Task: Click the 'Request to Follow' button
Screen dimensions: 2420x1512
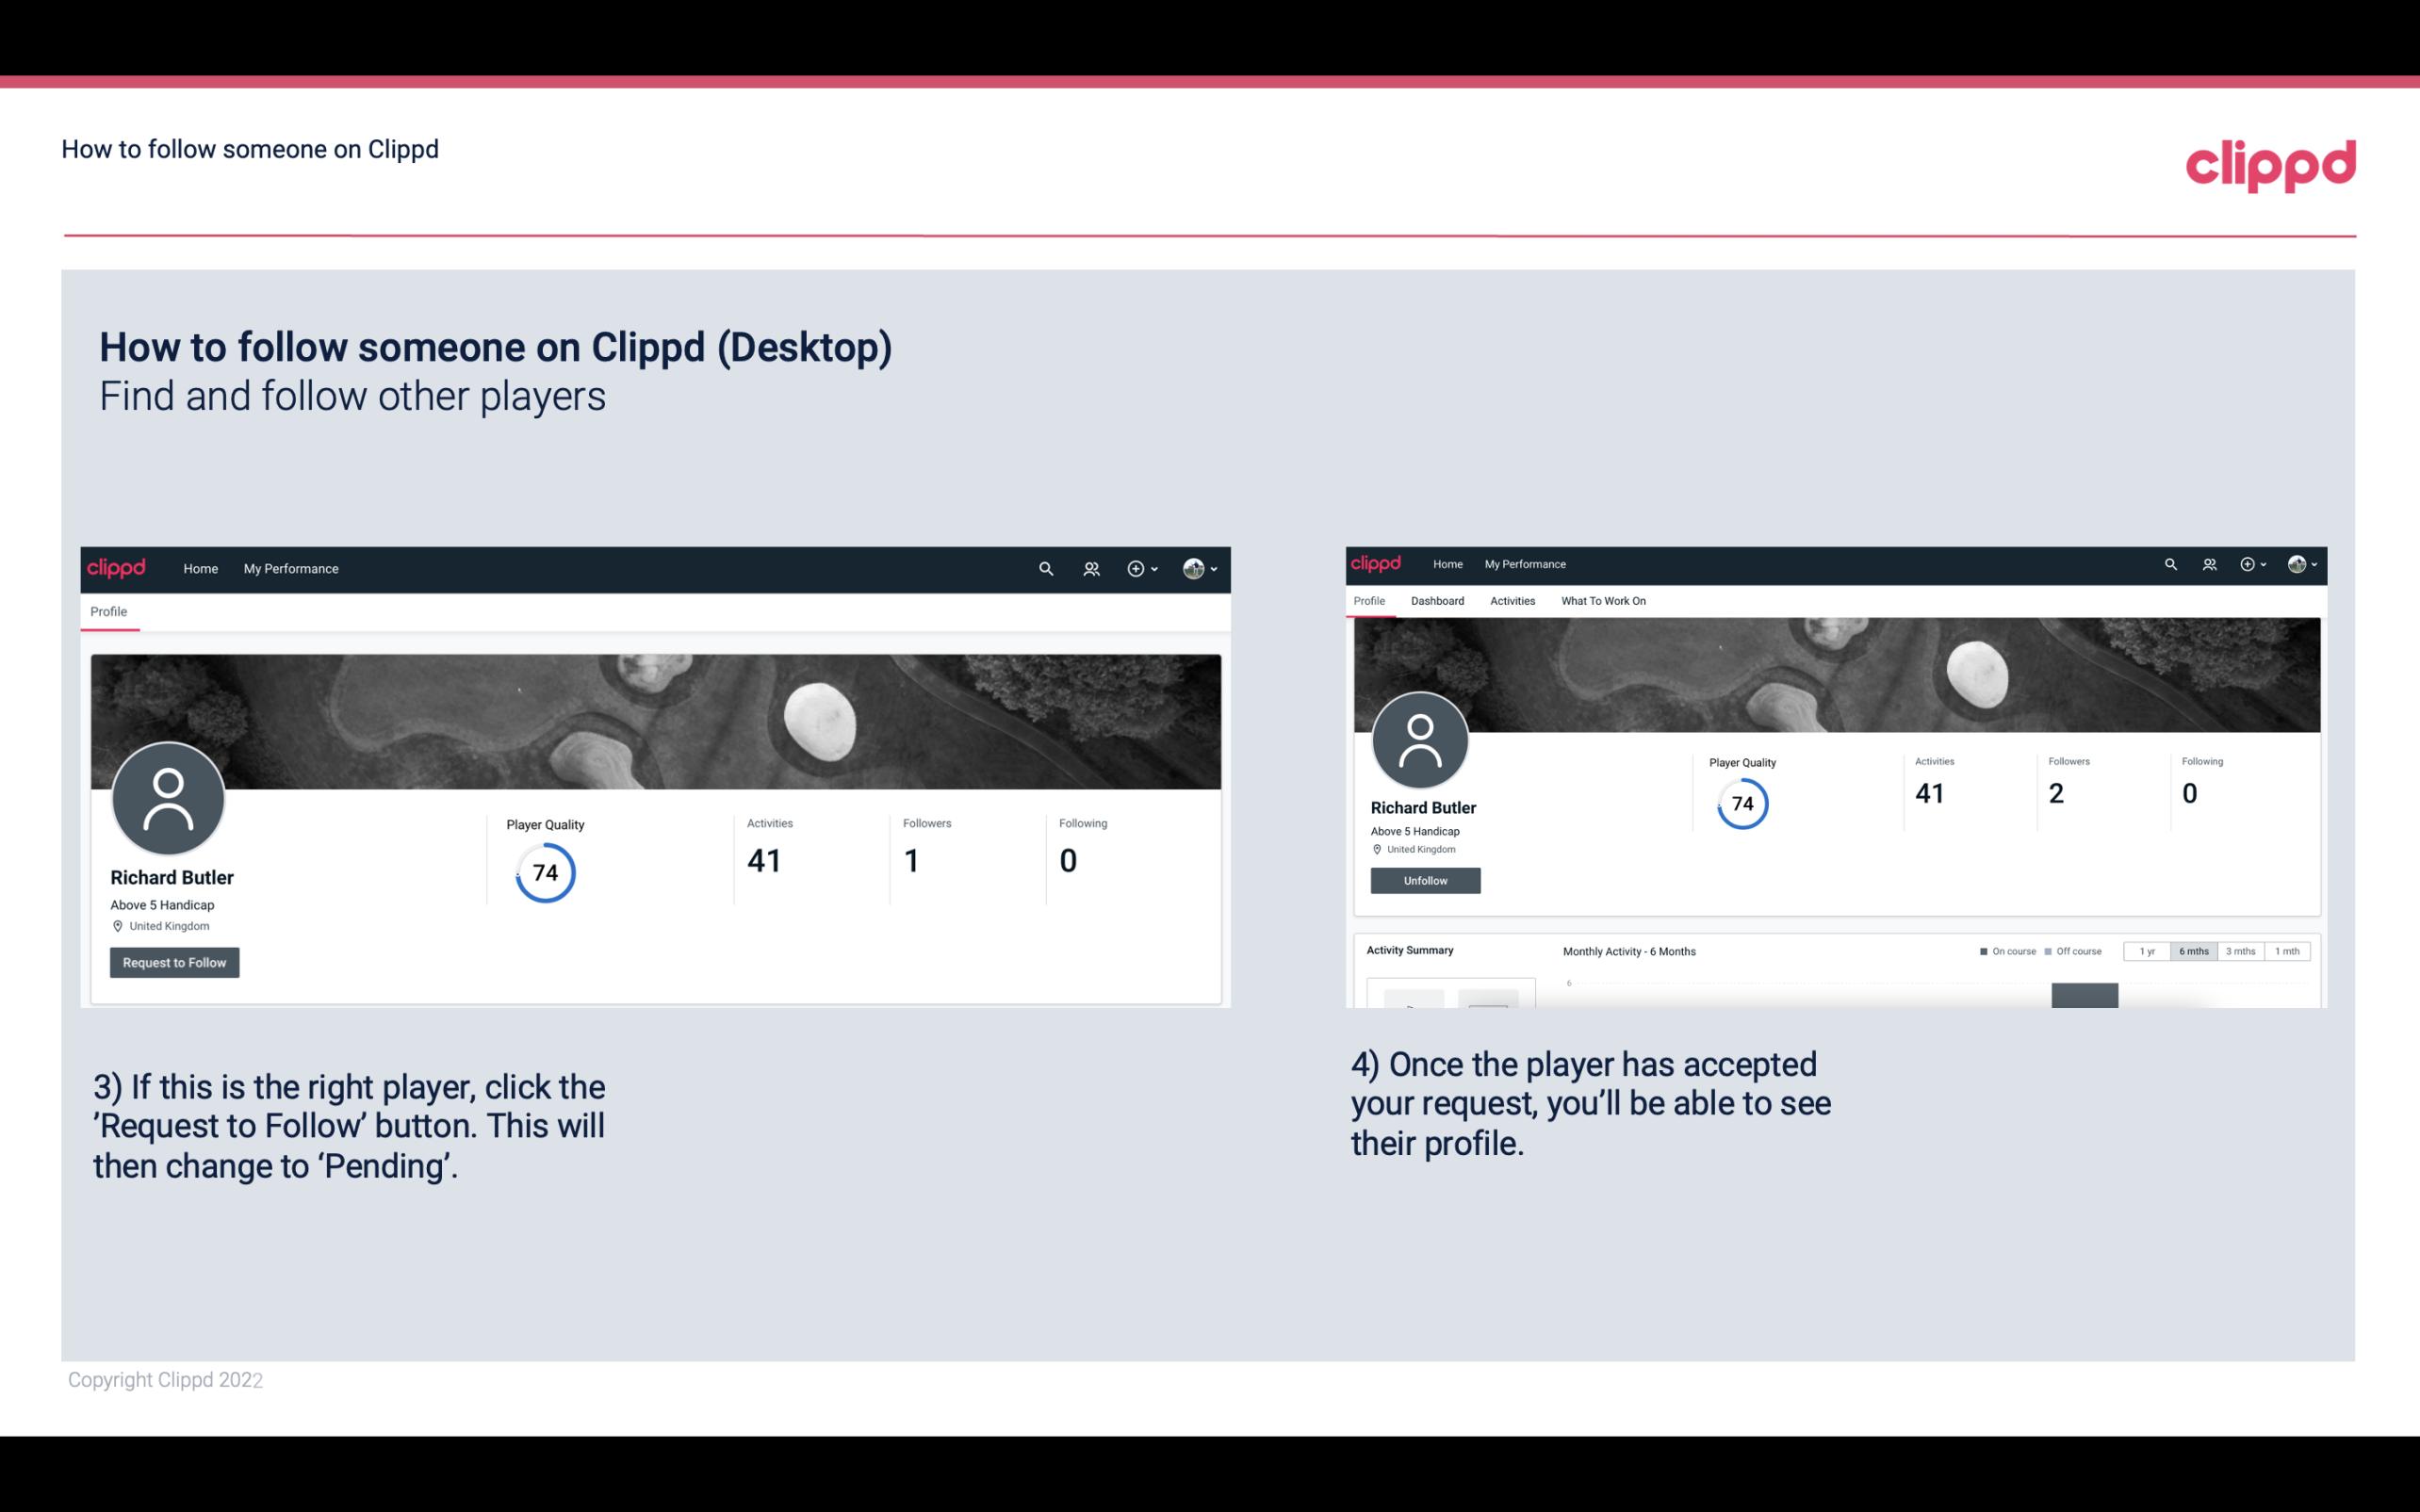Action: 172,962
